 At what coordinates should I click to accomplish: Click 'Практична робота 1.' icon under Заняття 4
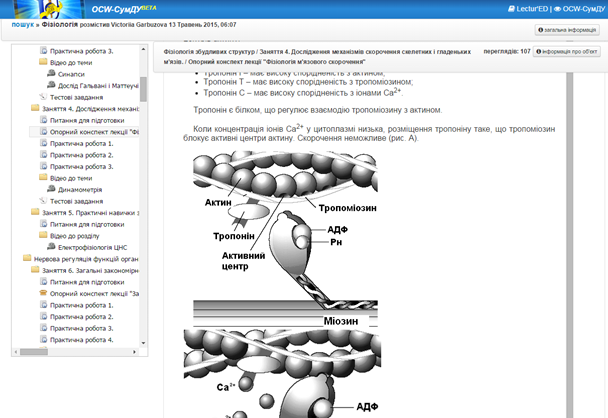click(43, 143)
